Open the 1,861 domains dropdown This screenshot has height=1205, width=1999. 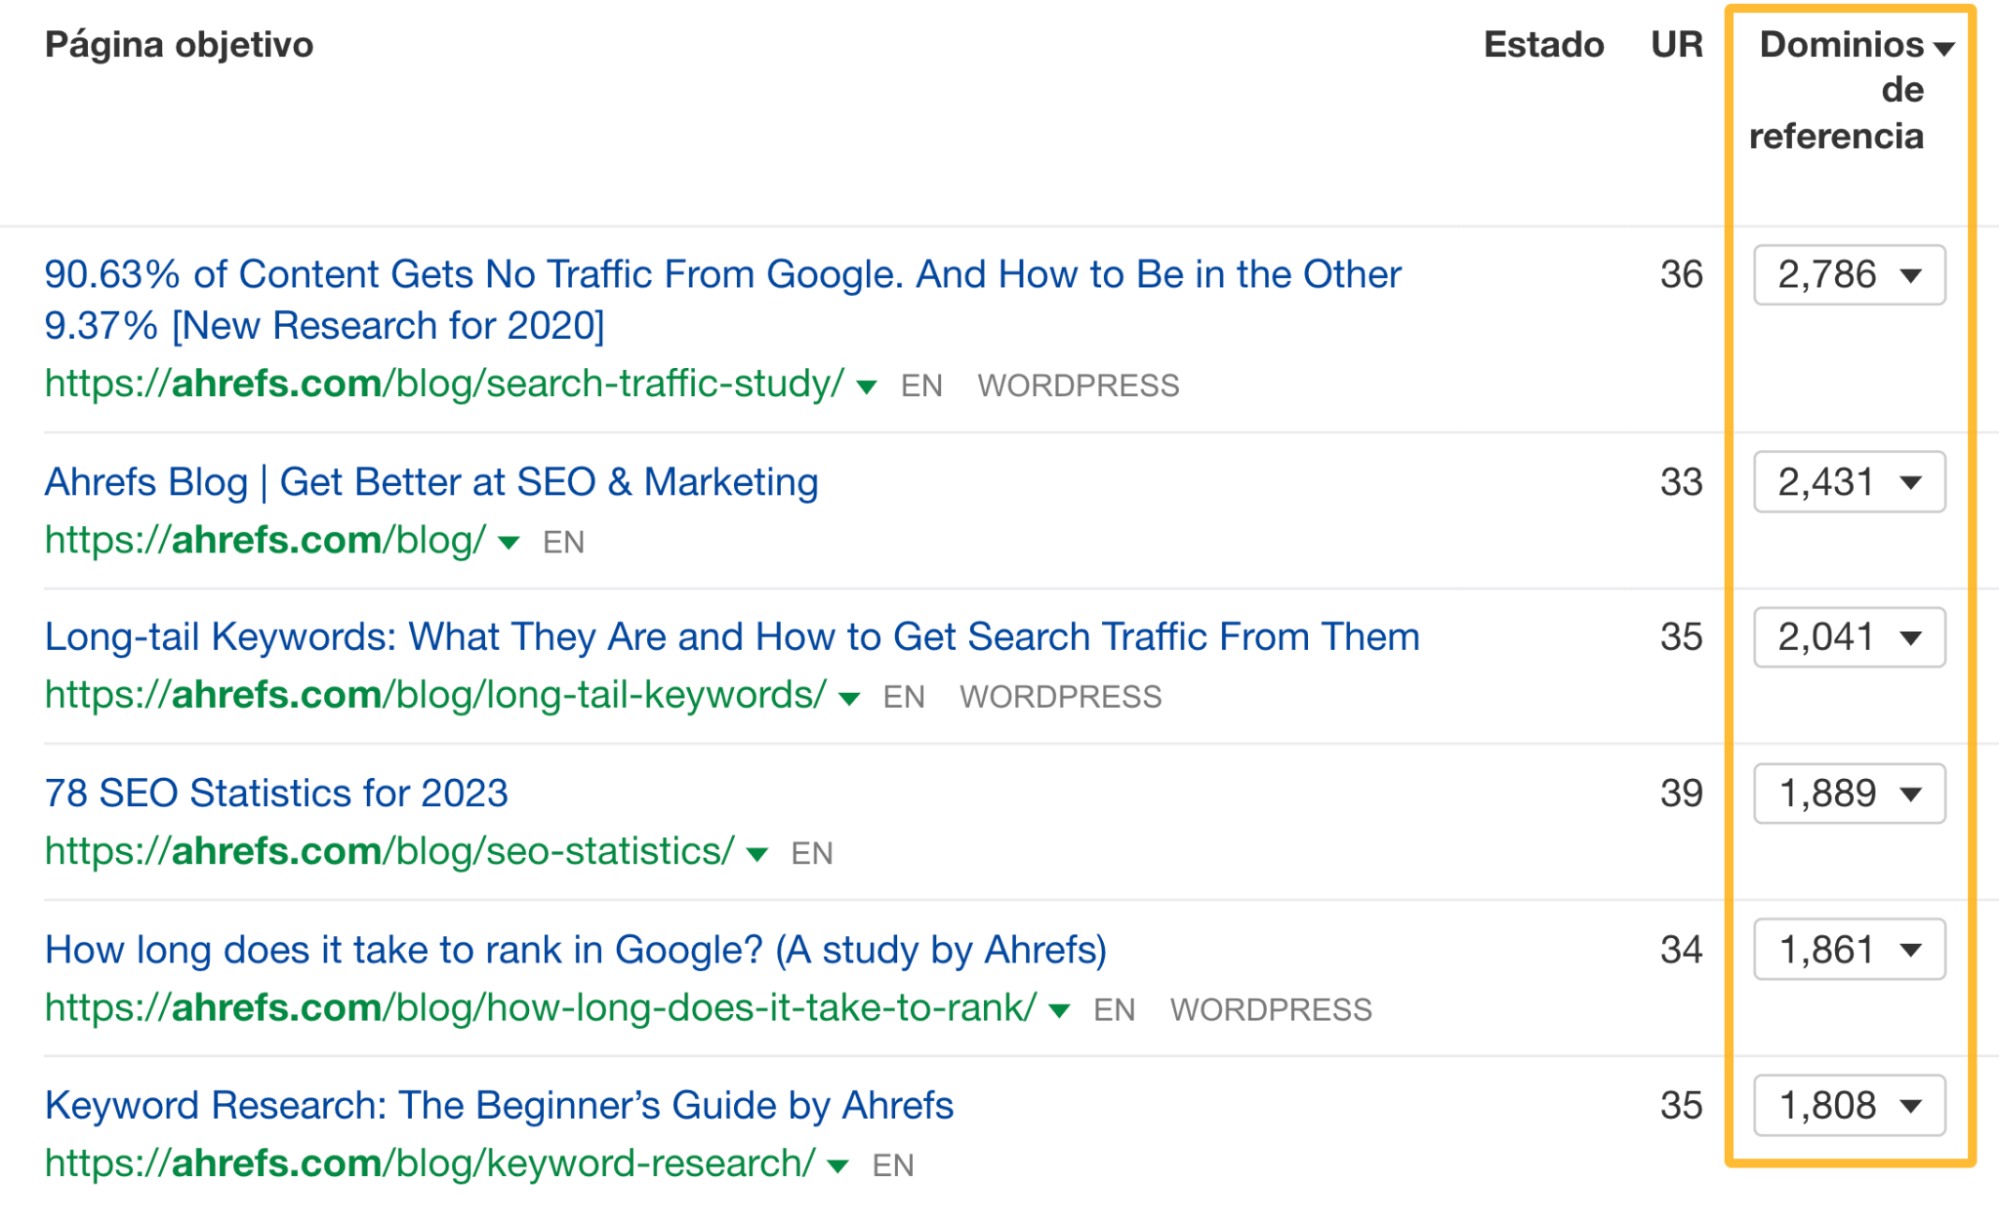pos(1911,951)
